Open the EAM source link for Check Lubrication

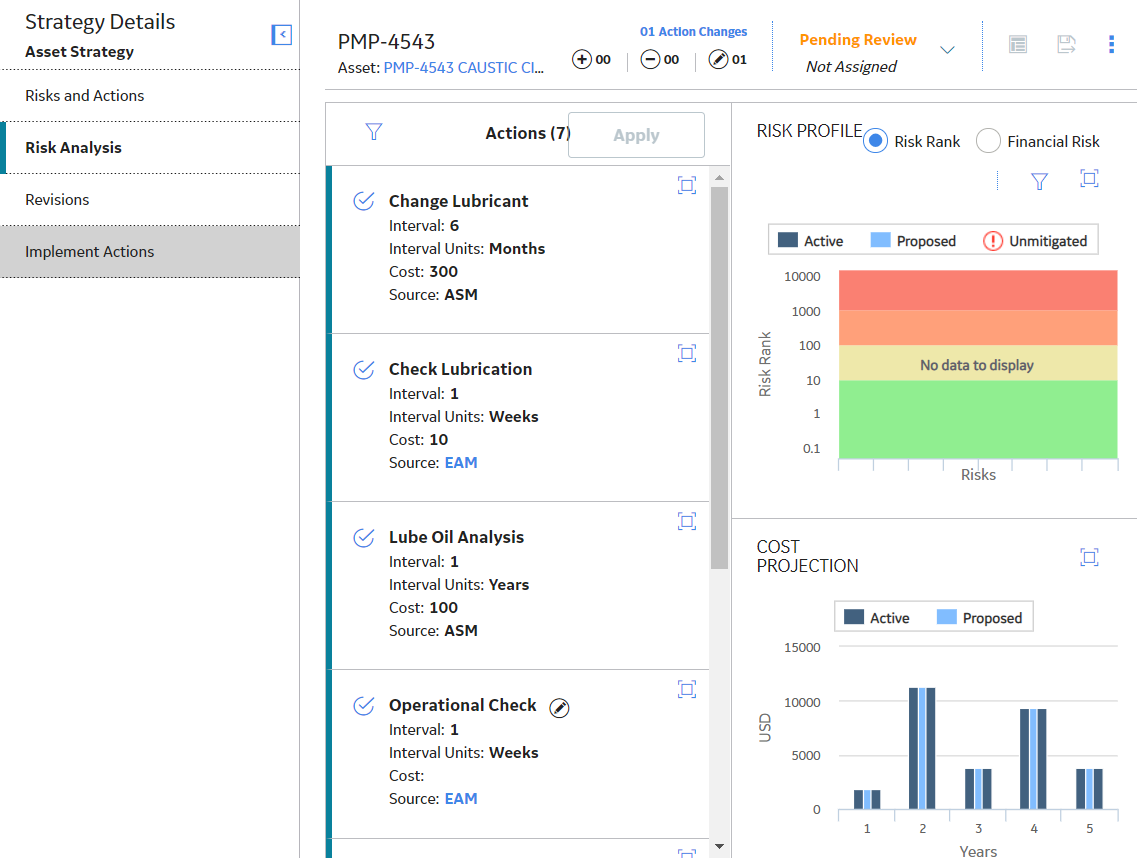[461, 463]
